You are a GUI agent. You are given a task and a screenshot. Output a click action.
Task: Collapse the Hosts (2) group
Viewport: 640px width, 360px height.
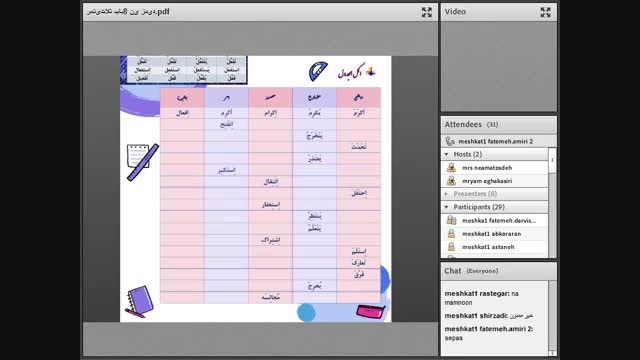(447, 154)
